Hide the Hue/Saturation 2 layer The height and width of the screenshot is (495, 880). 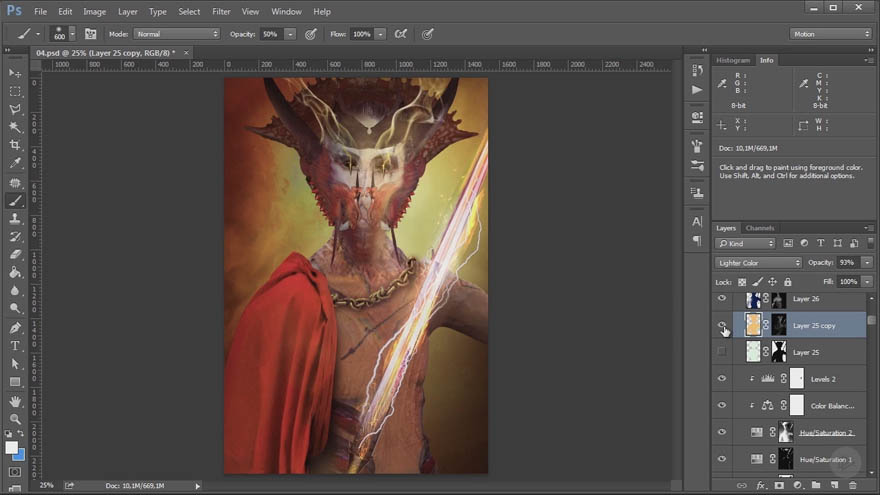pyautogui.click(x=722, y=432)
